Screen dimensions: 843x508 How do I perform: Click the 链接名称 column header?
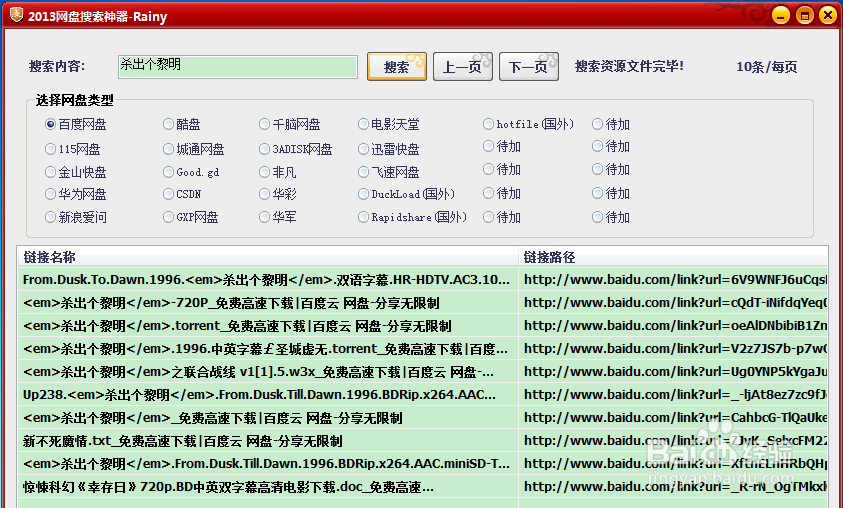coord(268,257)
